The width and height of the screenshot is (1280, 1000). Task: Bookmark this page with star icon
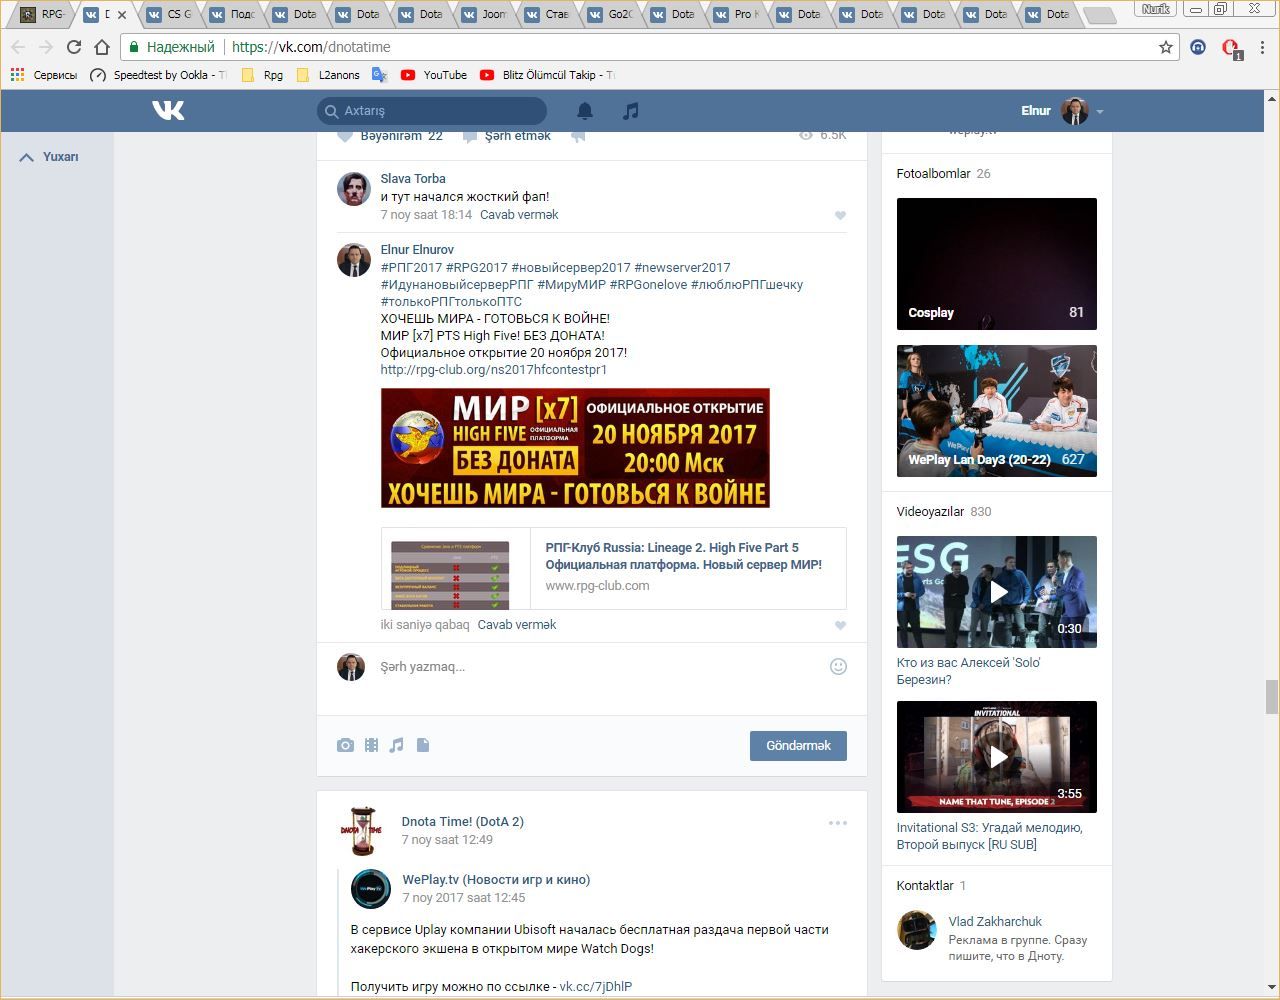pyautogui.click(x=1165, y=47)
